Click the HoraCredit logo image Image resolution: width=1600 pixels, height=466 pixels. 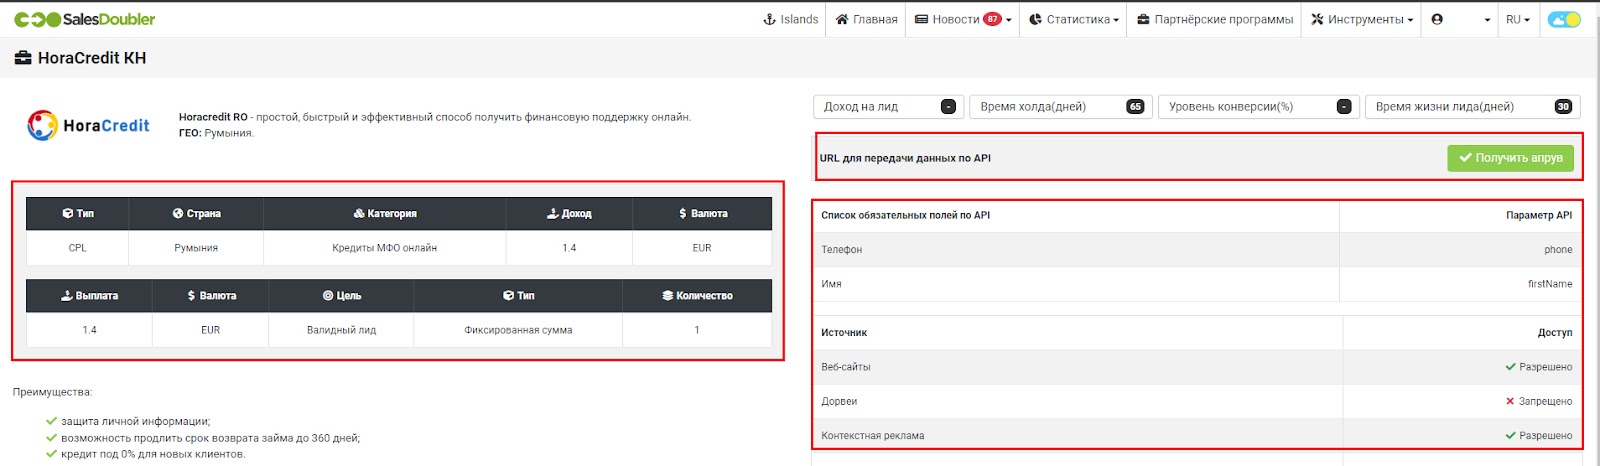click(89, 125)
